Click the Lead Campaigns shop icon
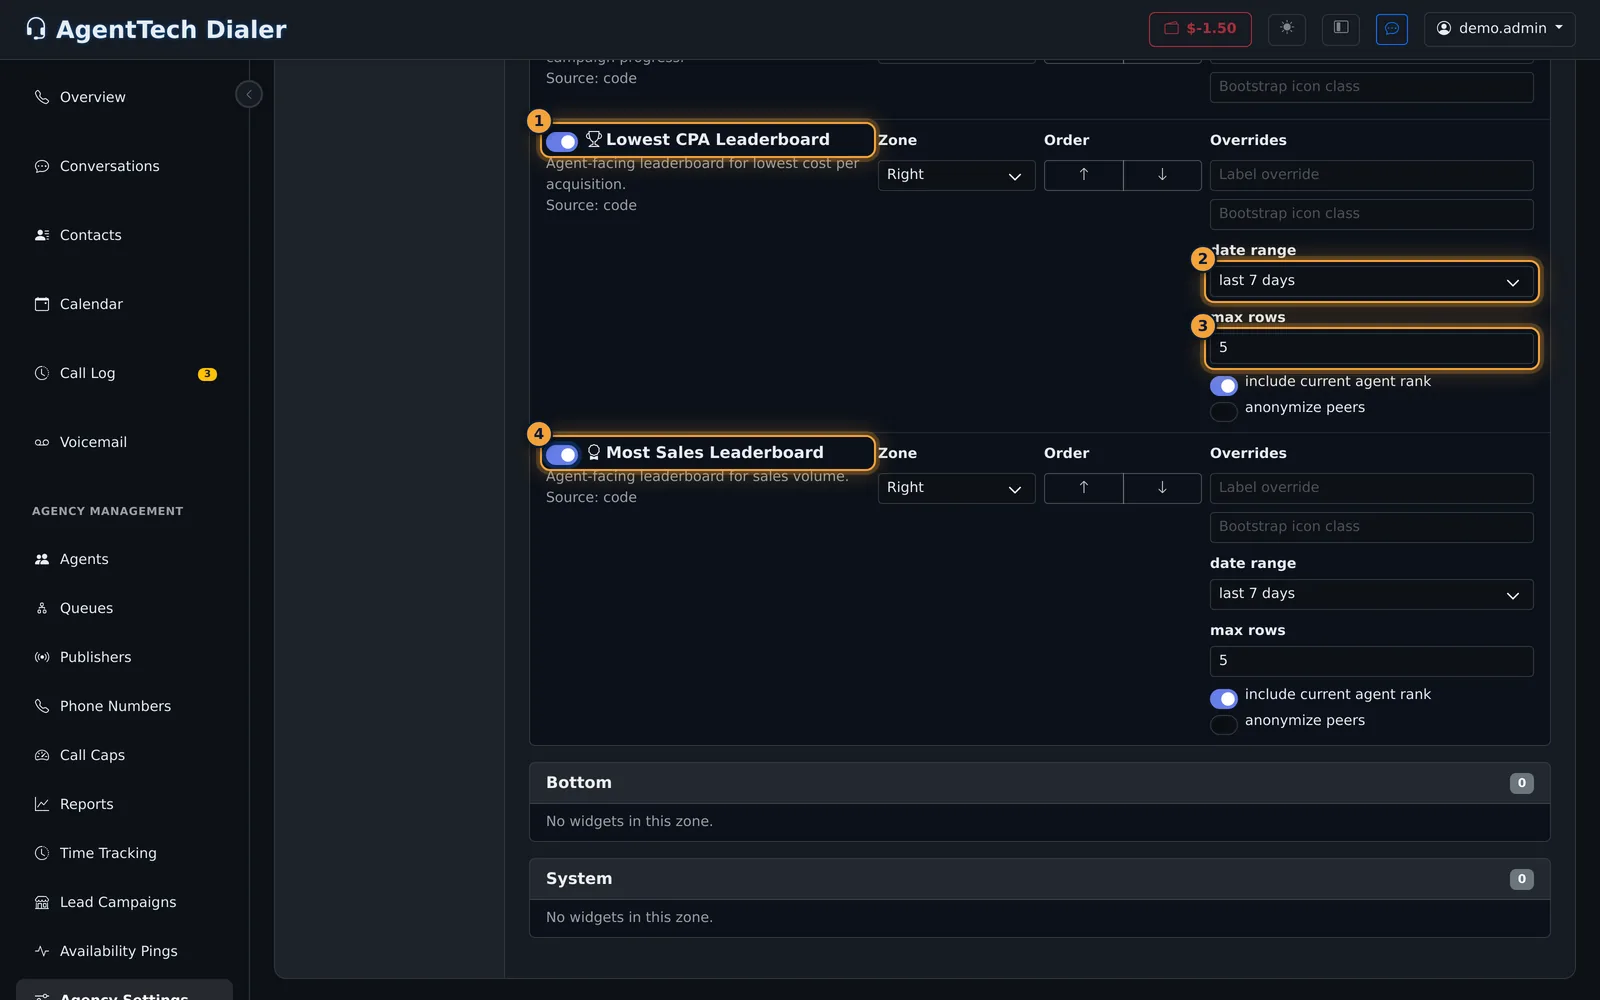The height and width of the screenshot is (1000, 1600). (42, 902)
